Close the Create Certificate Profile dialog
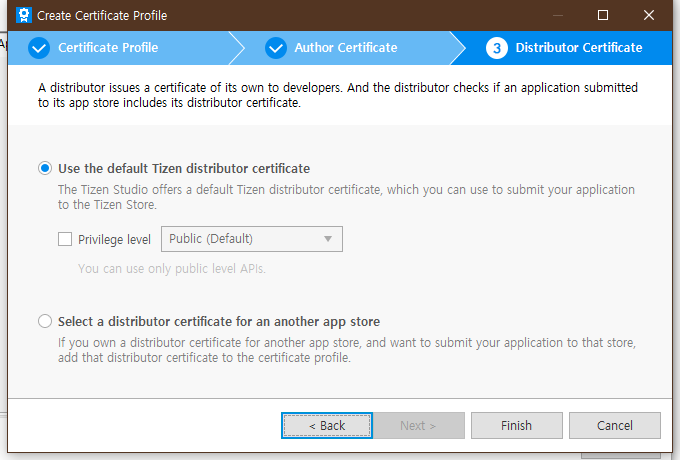 649,15
